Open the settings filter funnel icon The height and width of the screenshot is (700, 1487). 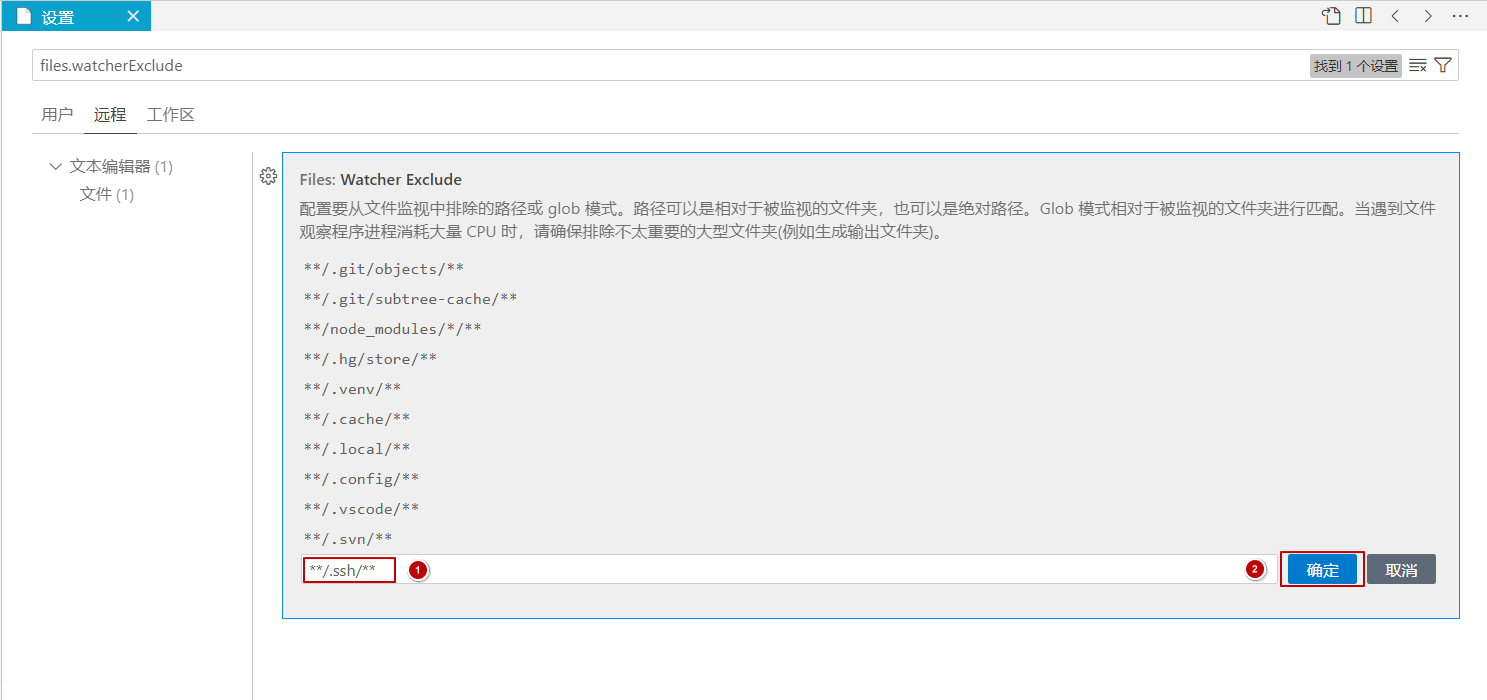[x=1442, y=66]
